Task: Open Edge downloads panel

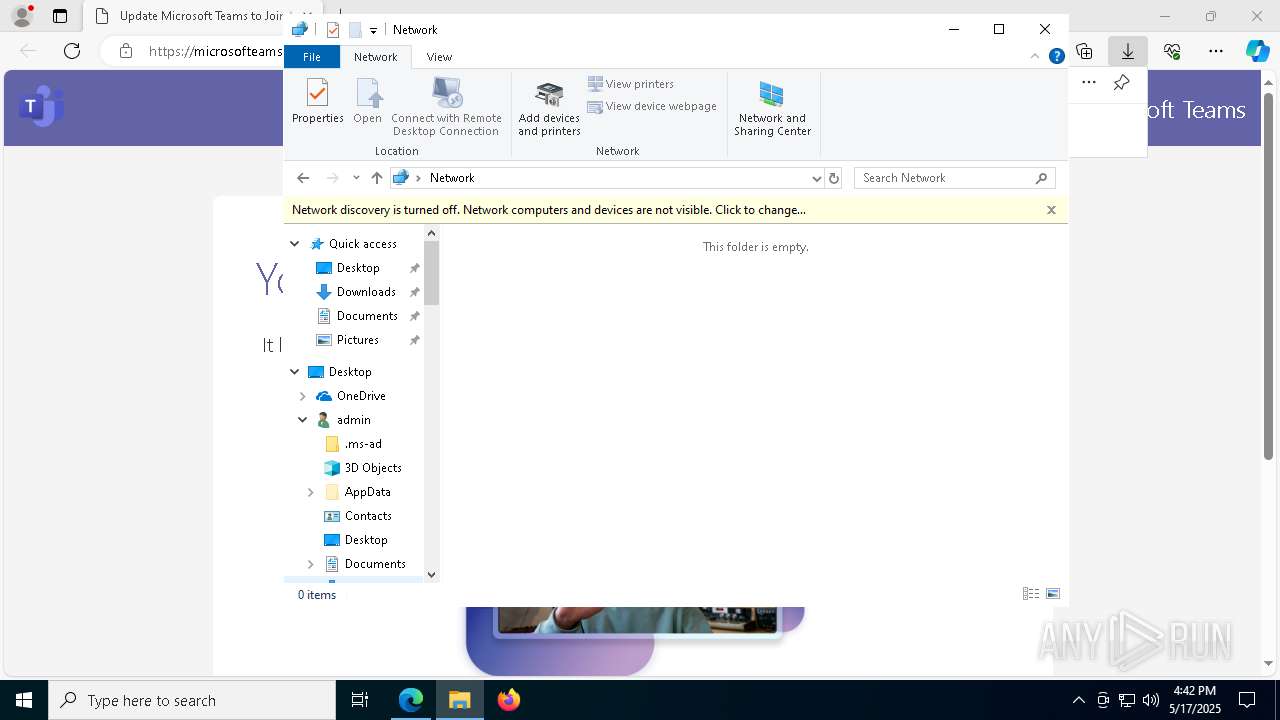Action: coord(1128,51)
